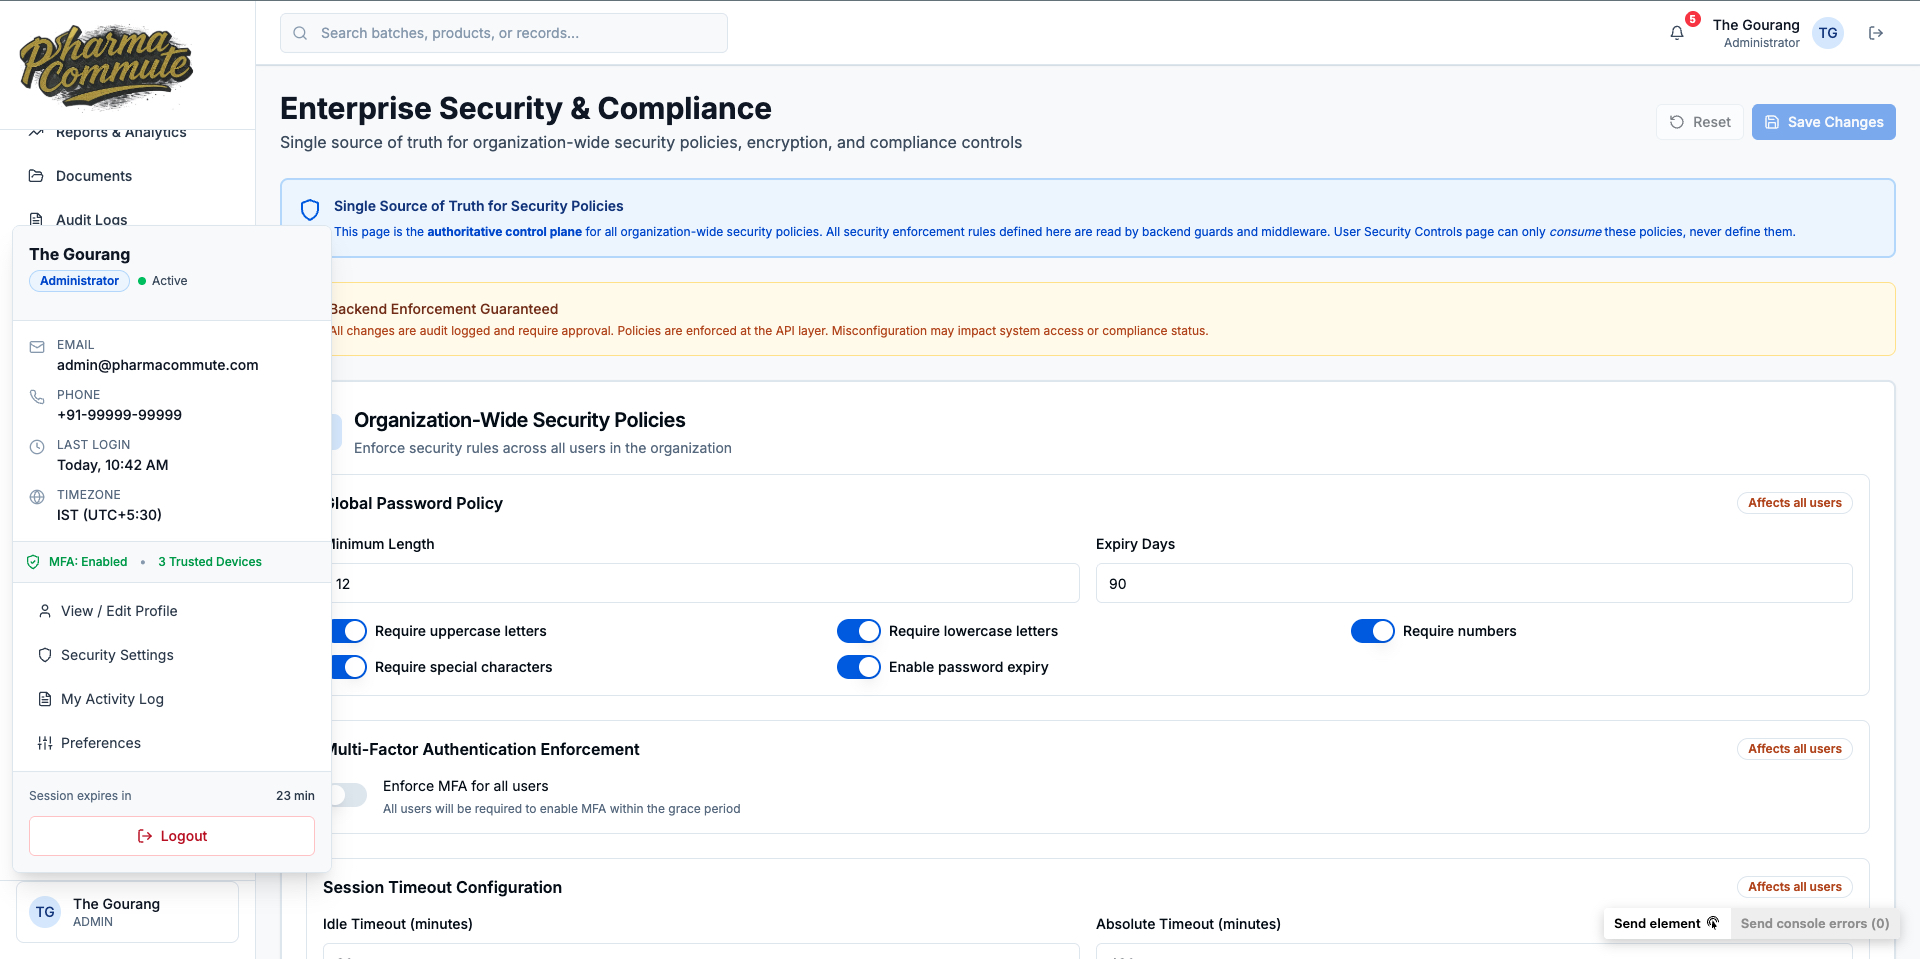Click the Save Changes disk icon
Screen dimensions: 1920x959
(1772, 122)
